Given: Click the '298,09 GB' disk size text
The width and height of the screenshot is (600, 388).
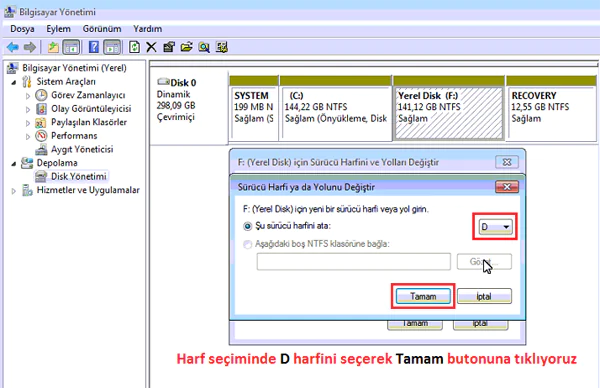Looking at the screenshot, I should point(176,106).
